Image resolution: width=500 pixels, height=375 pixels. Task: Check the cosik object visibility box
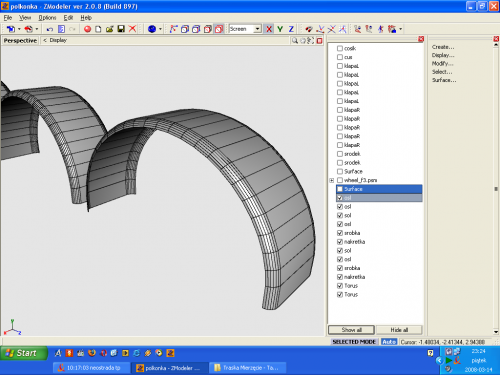click(x=340, y=48)
